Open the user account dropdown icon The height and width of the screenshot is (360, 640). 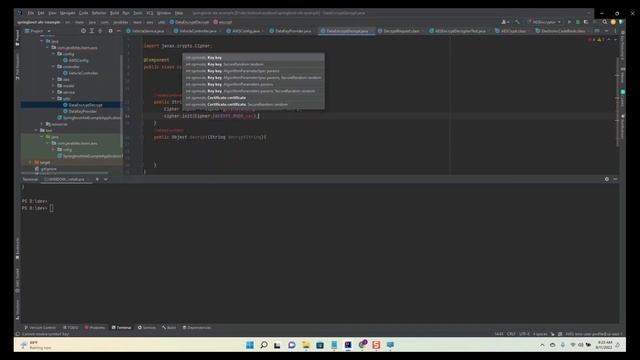coord(505,22)
